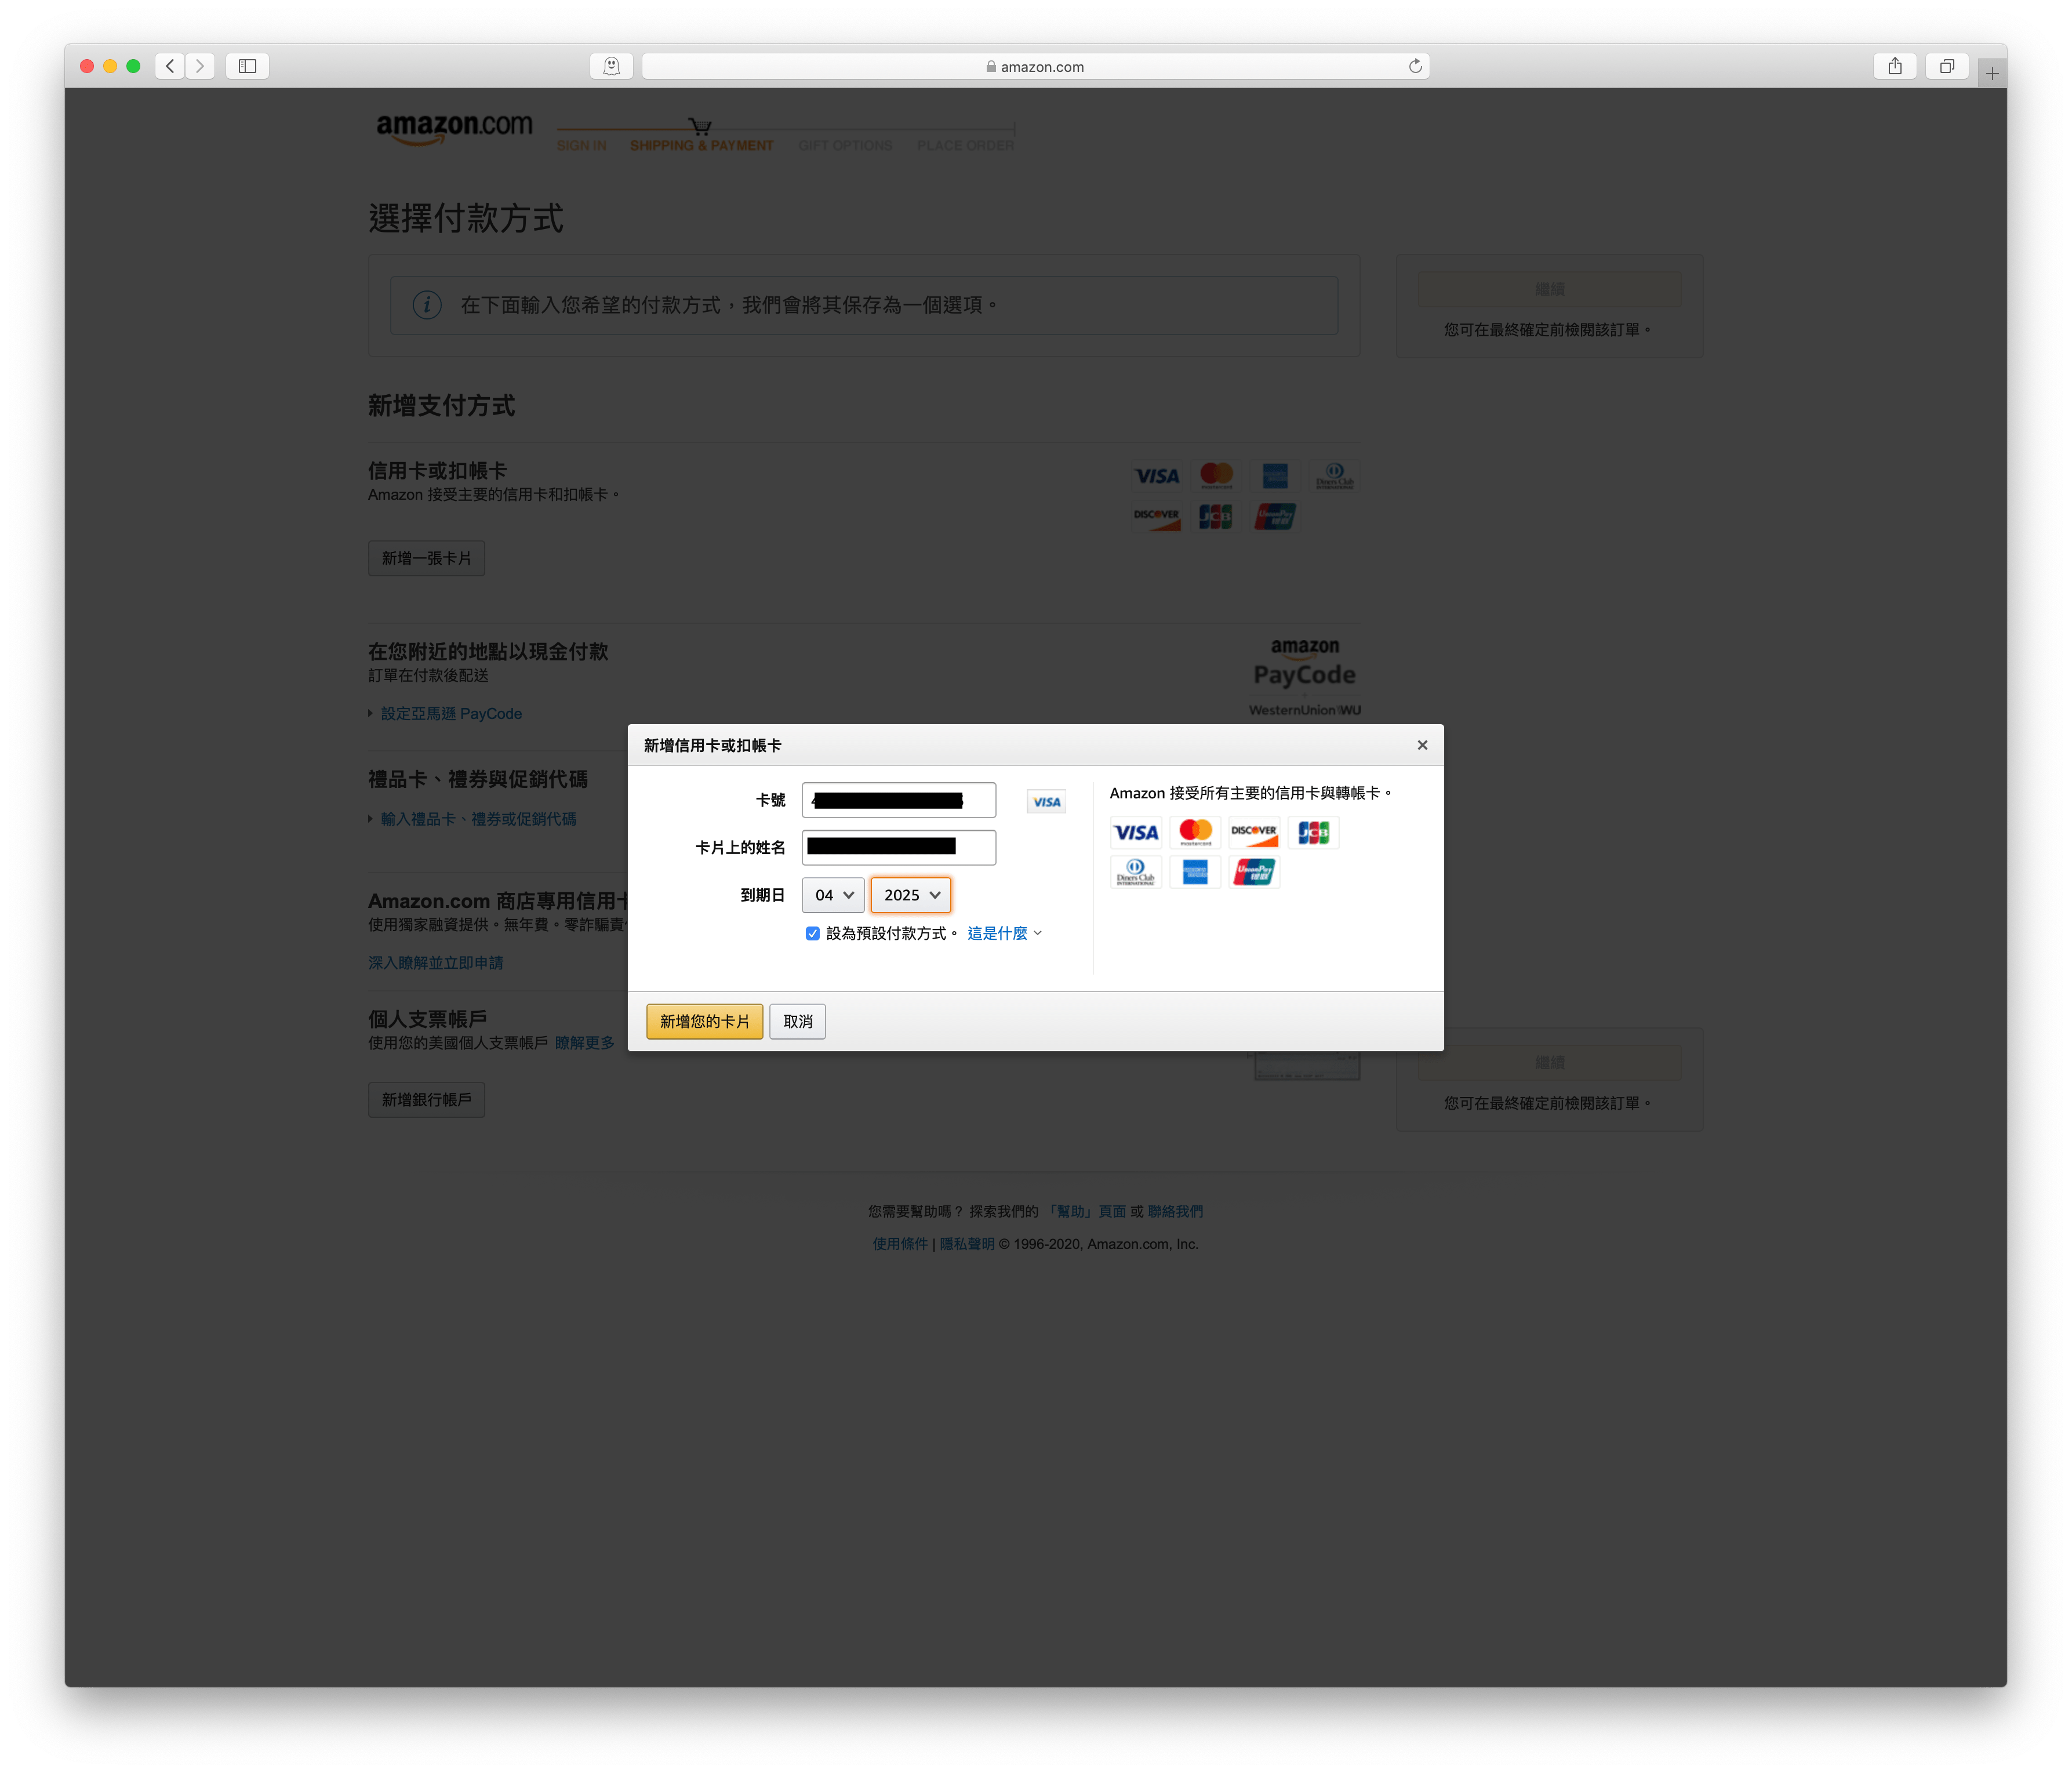Click the Discover logo in page card section
Viewport: 2072px width, 1773px height.
[x=1157, y=516]
